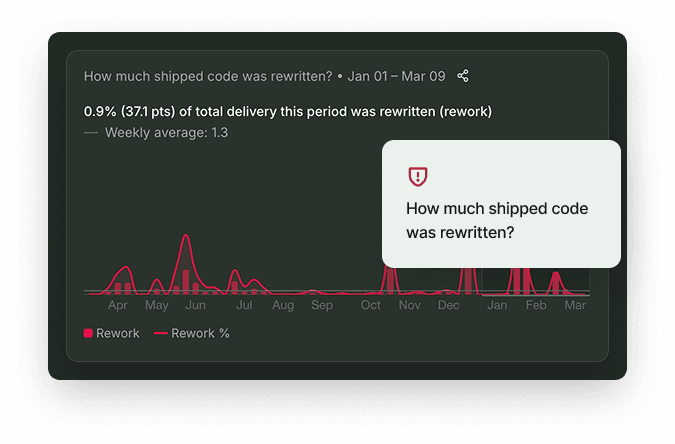Select the Oct axis label
Viewport: 675px width, 444px height.
[x=371, y=305]
